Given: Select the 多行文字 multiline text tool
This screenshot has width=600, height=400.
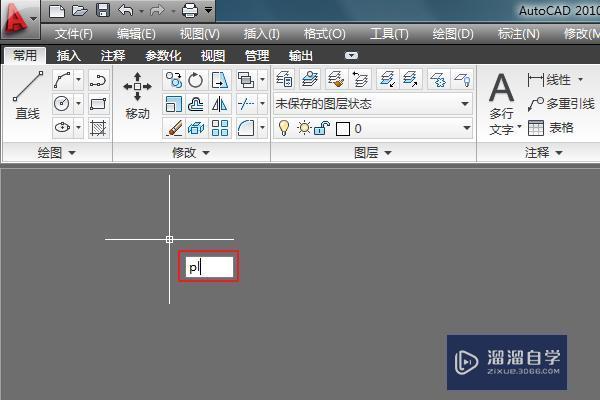Looking at the screenshot, I should coord(502,103).
